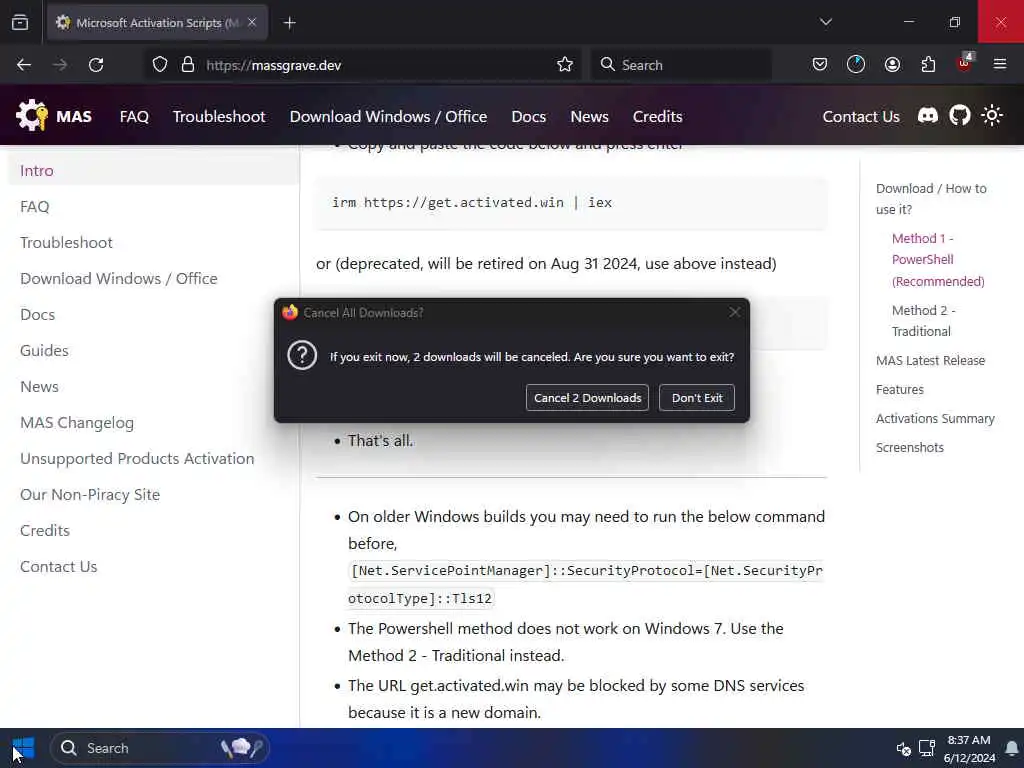The height and width of the screenshot is (768, 1024).
Task: Click the irm https://get.activated.win code line
Action: (472, 202)
